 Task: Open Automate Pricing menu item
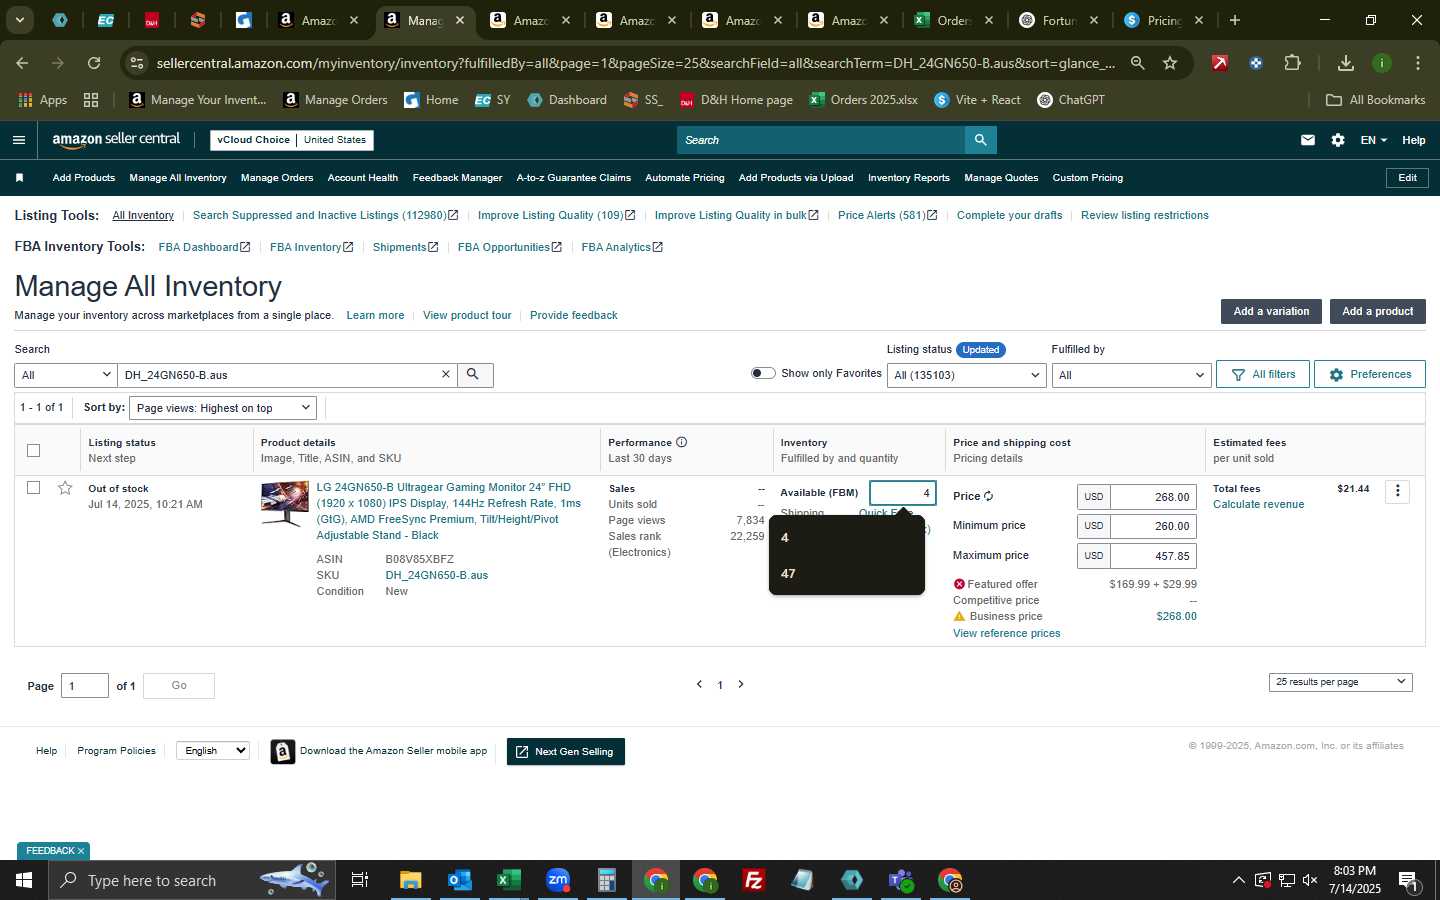click(x=685, y=178)
